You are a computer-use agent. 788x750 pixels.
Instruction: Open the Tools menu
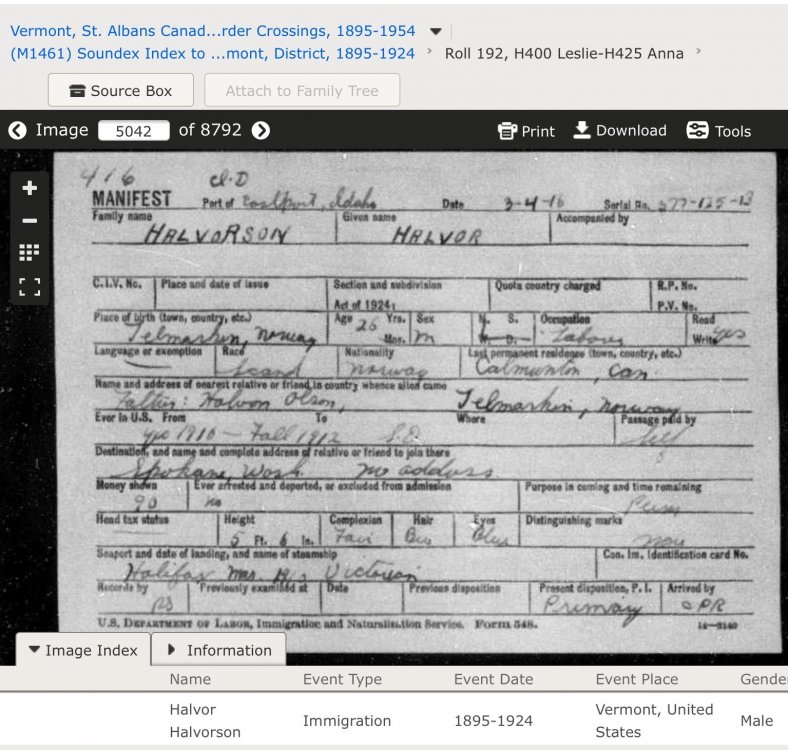click(718, 131)
